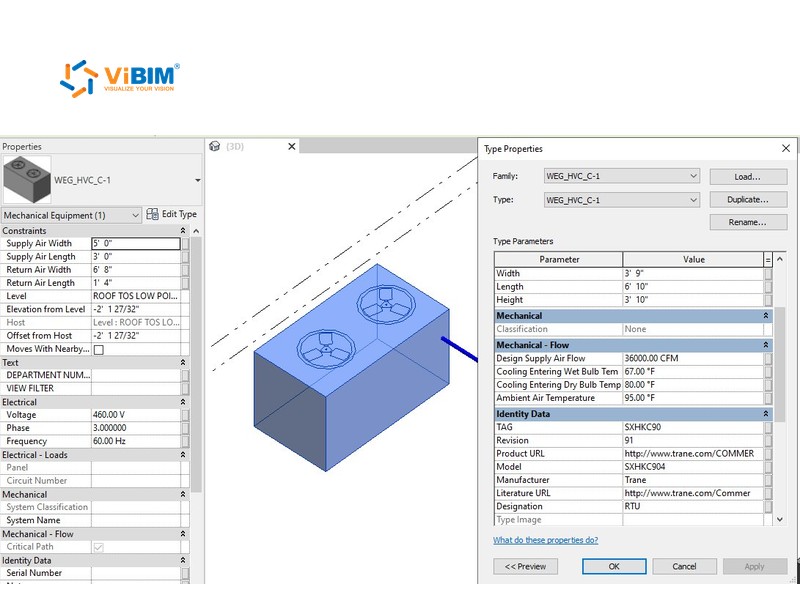Viewport: 800px width, 600px height.
Task: Click the Critical Path checkbox
Action: point(98,547)
